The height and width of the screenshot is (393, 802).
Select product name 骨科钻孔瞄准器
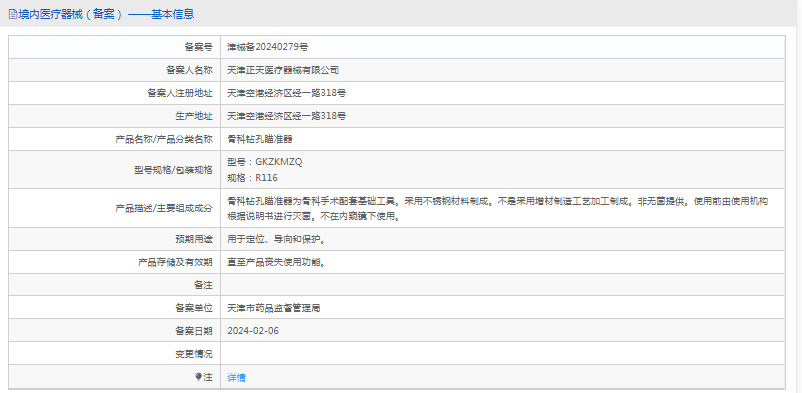pyautogui.click(x=260, y=139)
